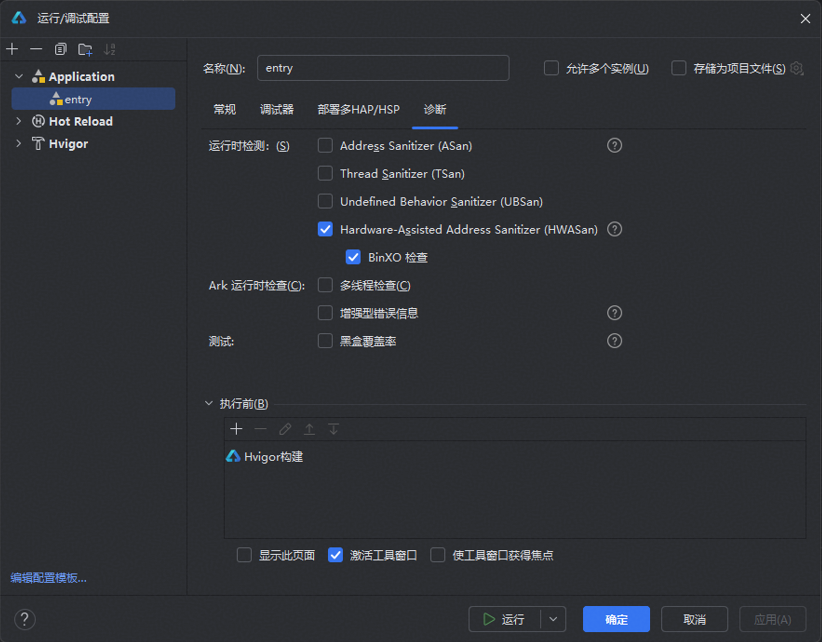Select the 诊断 tab
Viewport: 822px width, 642px height.
[x=435, y=109]
